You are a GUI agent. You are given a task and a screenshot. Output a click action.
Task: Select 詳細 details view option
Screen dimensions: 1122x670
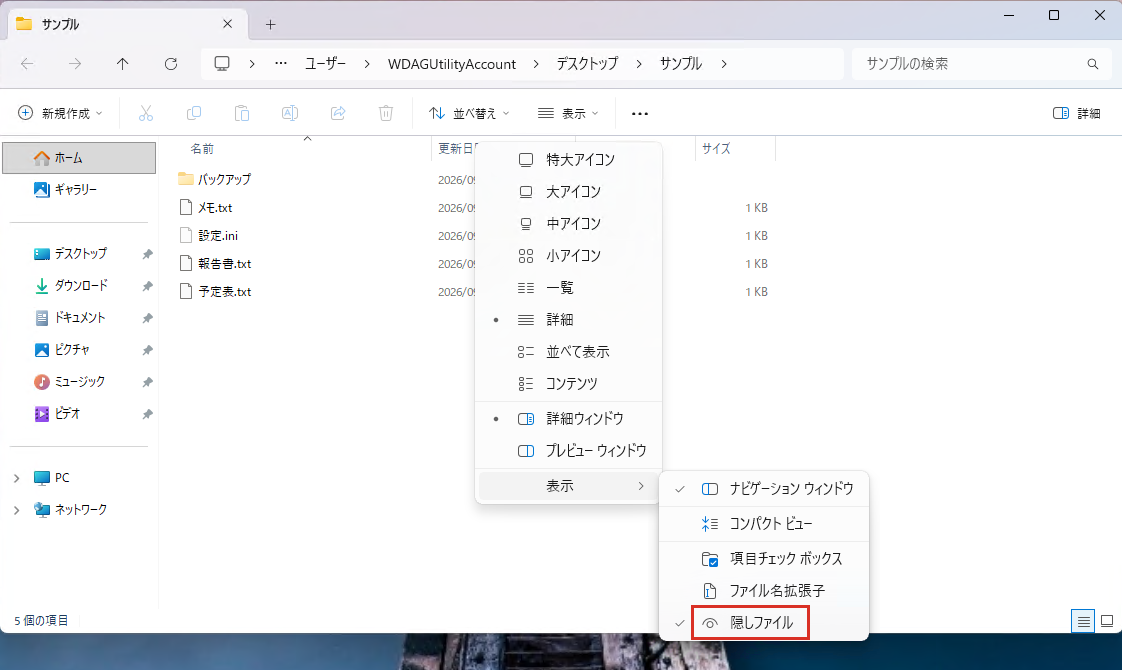(x=569, y=320)
